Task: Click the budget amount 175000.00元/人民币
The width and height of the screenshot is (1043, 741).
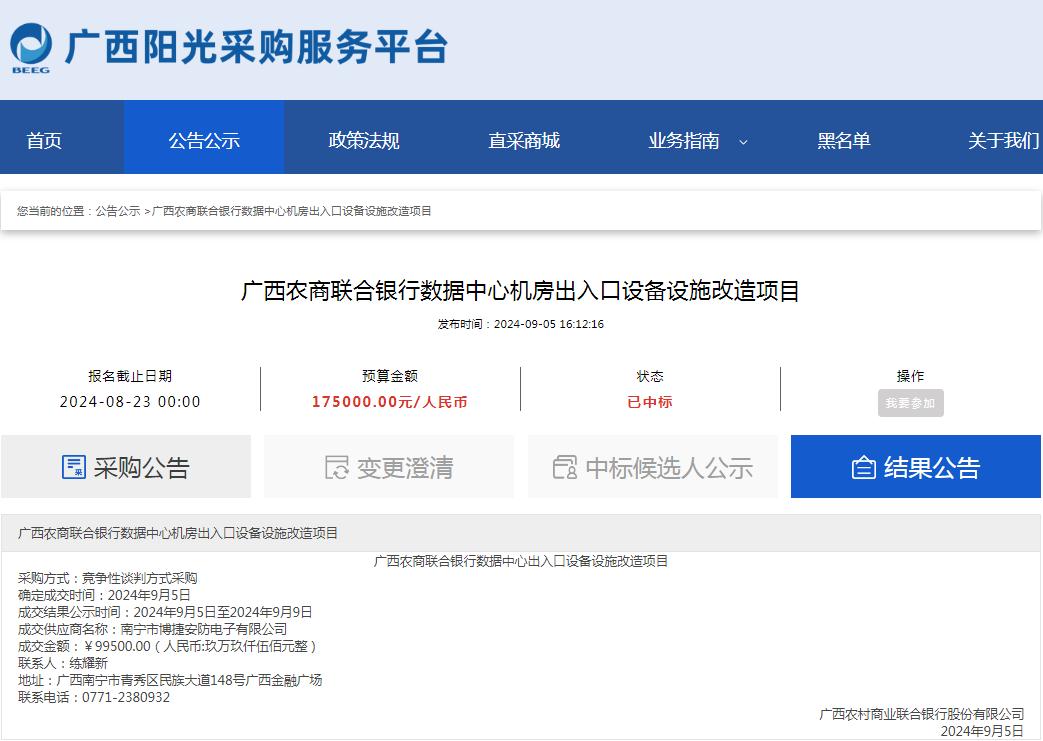Action: click(390, 402)
